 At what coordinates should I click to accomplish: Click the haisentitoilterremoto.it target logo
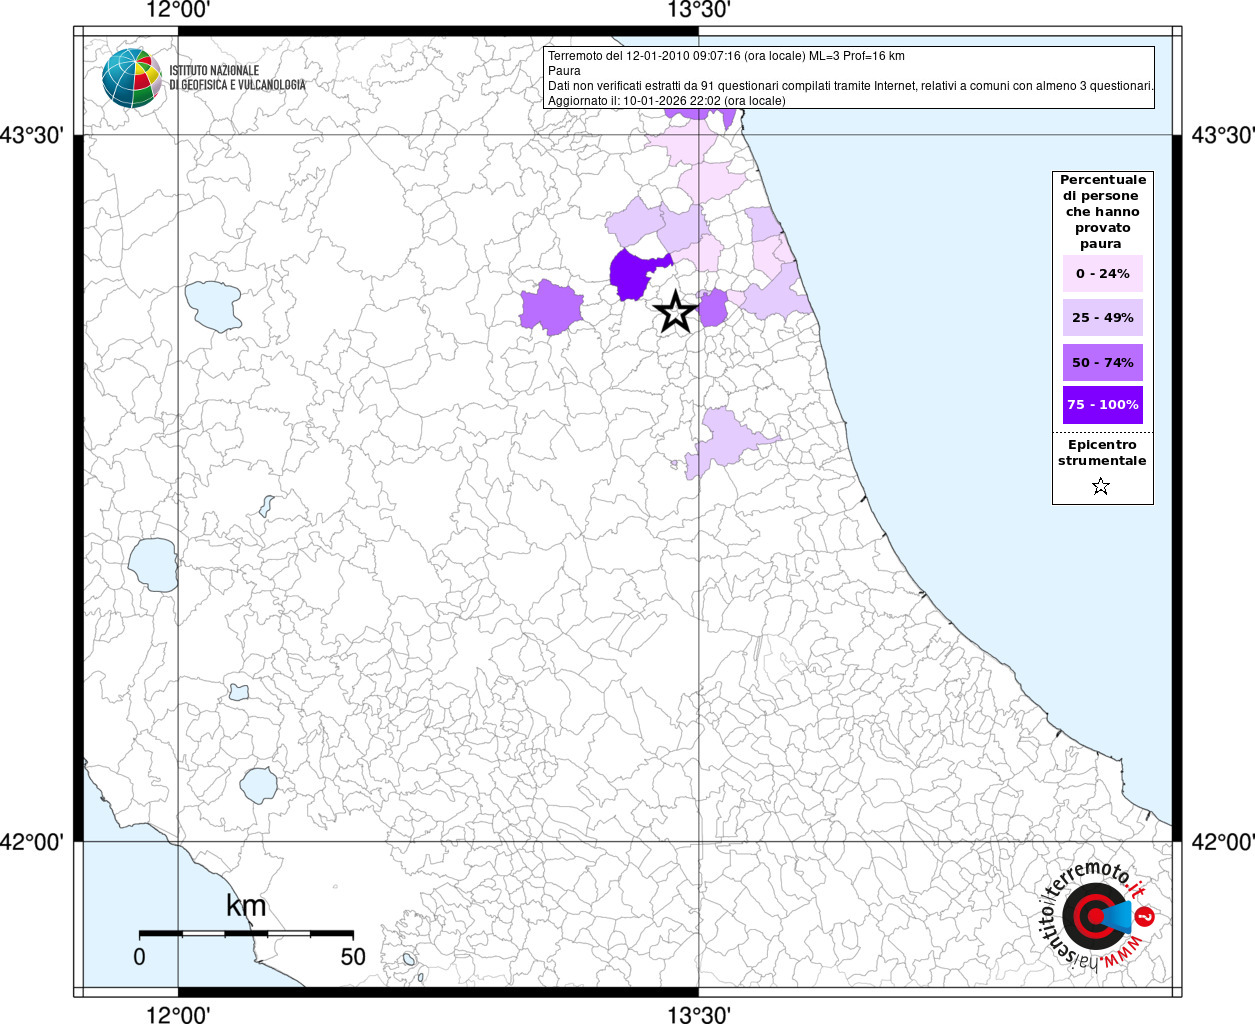pos(1096,915)
